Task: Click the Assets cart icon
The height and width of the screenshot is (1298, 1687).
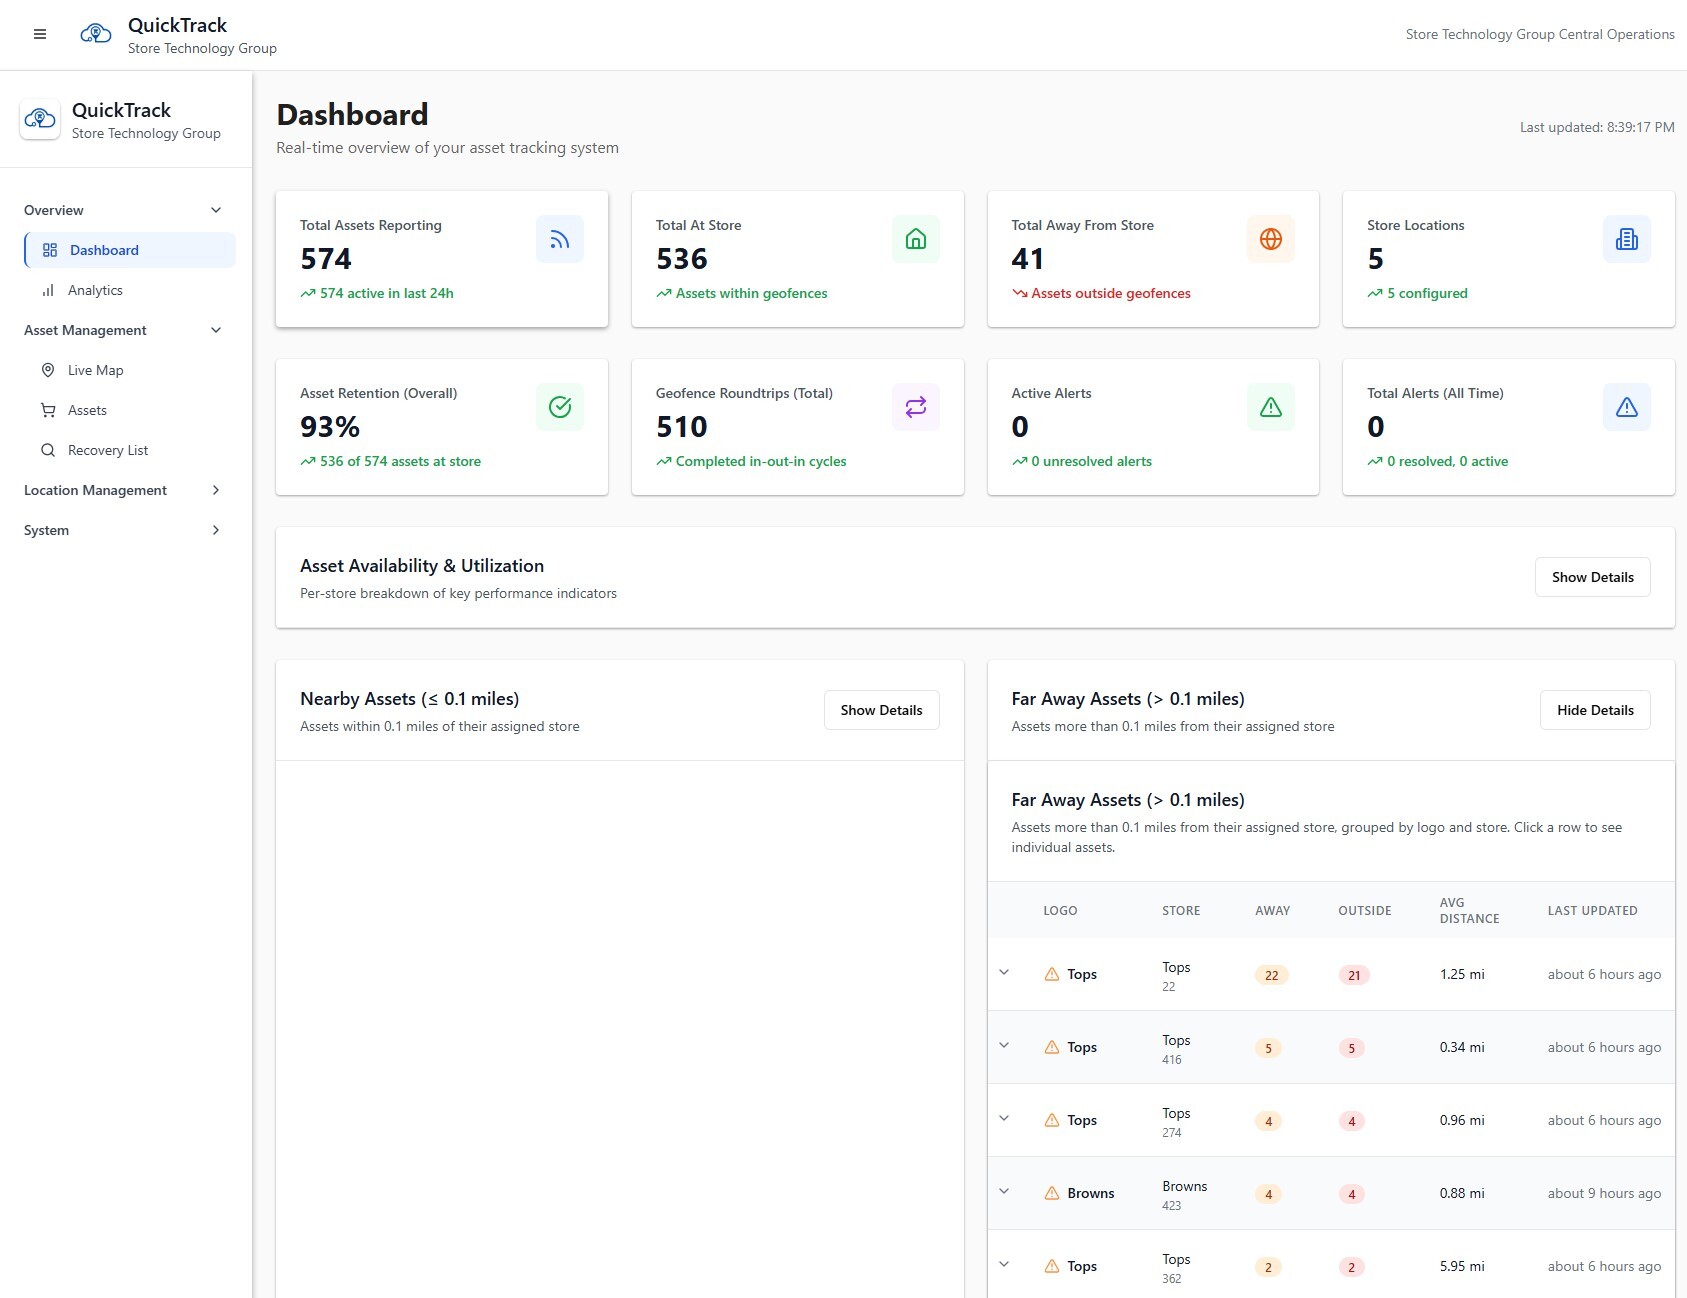Action: point(48,410)
